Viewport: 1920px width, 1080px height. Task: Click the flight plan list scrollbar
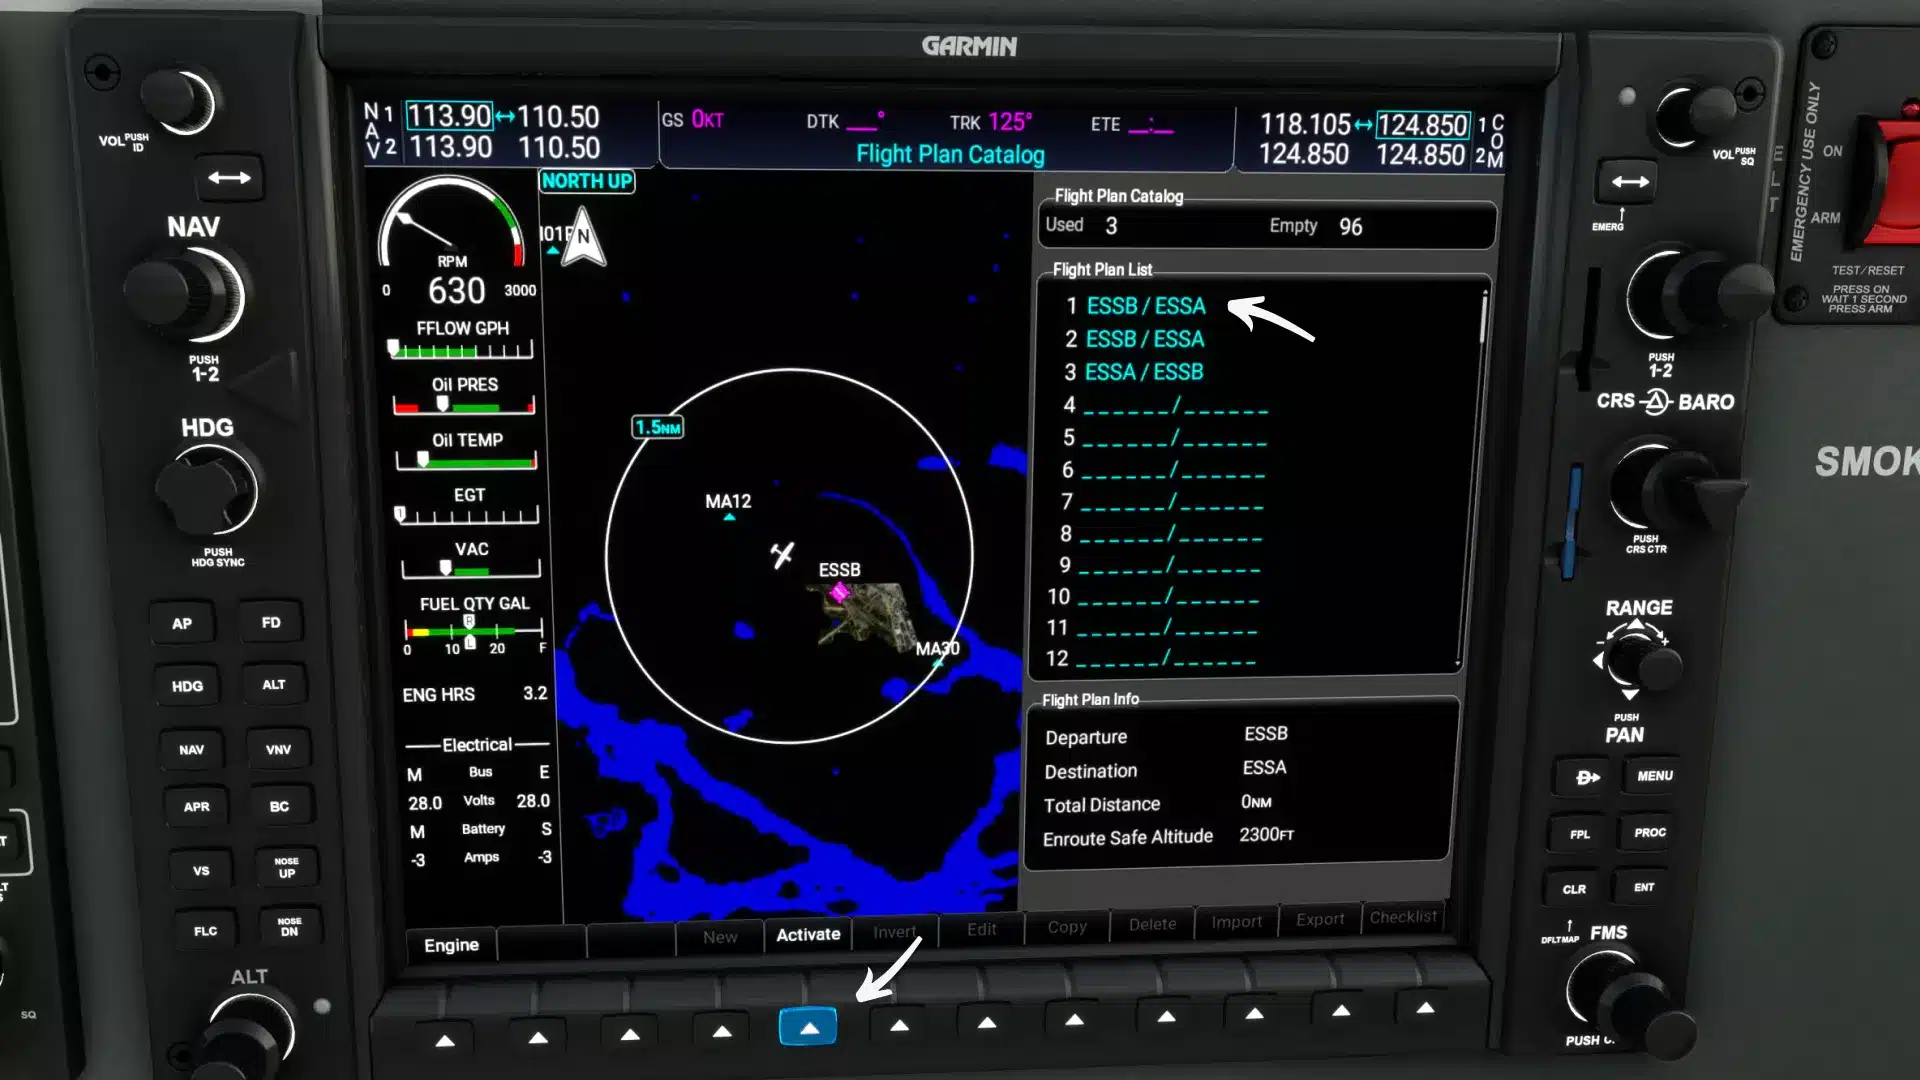[1483, 320]
